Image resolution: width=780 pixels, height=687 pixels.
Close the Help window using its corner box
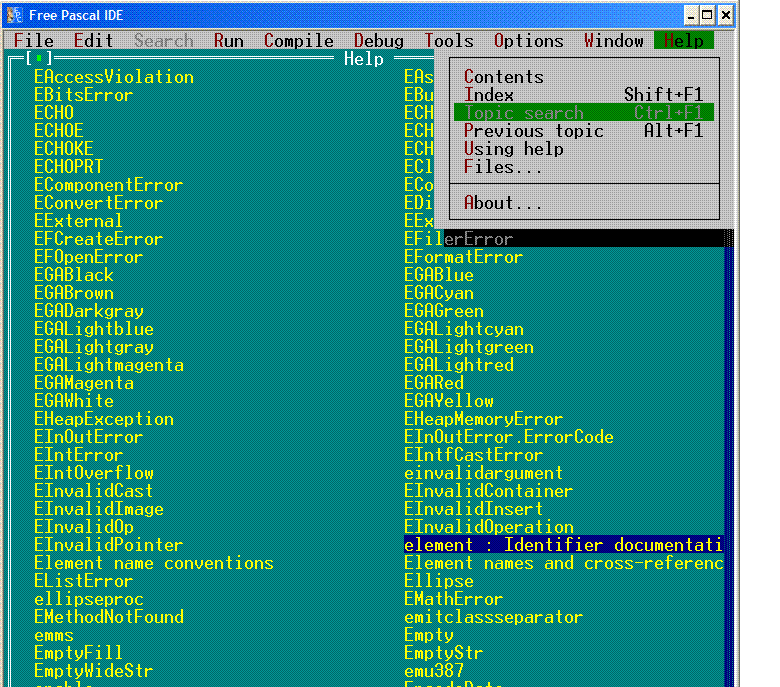pos(37,59)
